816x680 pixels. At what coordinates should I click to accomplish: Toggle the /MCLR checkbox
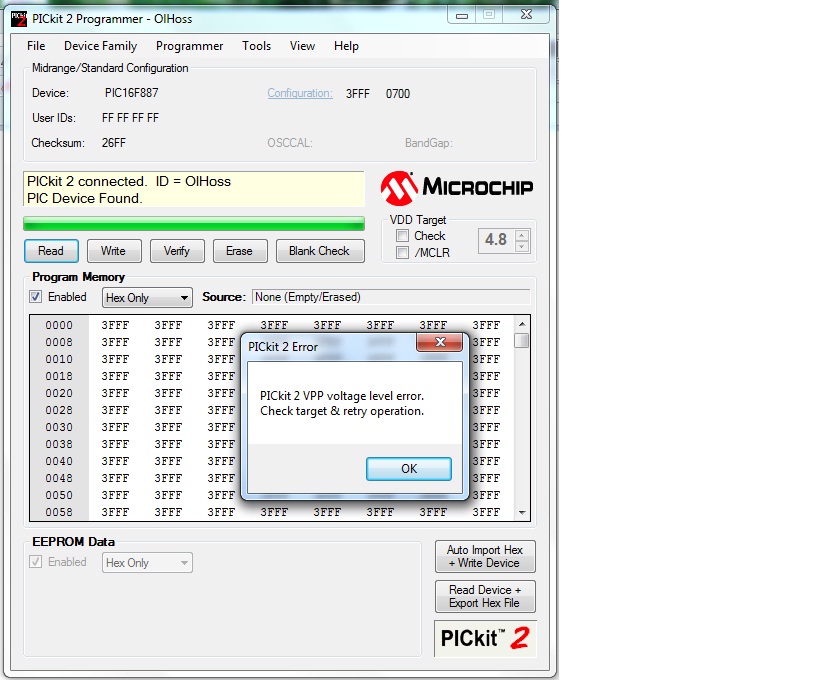coord(402,252)
